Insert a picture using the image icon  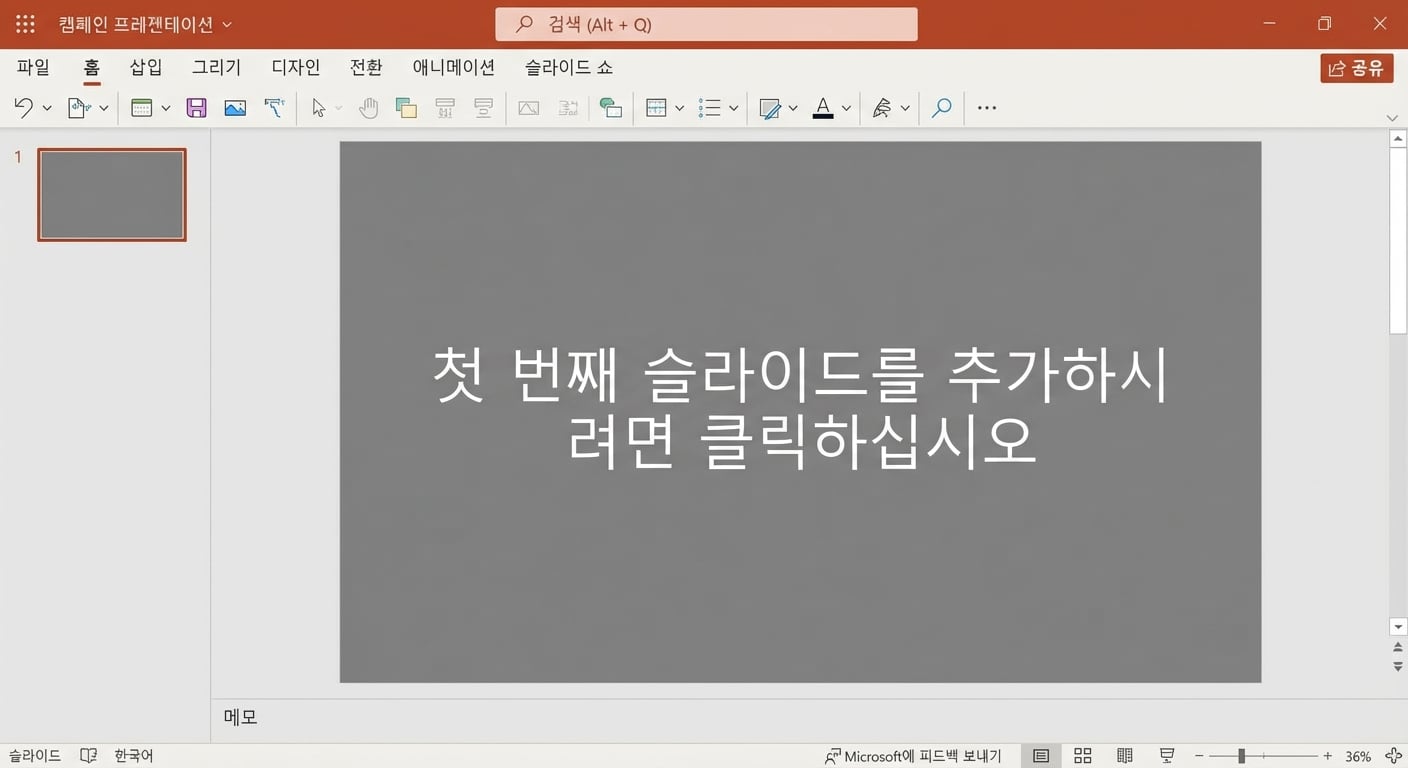coord(235,108)
